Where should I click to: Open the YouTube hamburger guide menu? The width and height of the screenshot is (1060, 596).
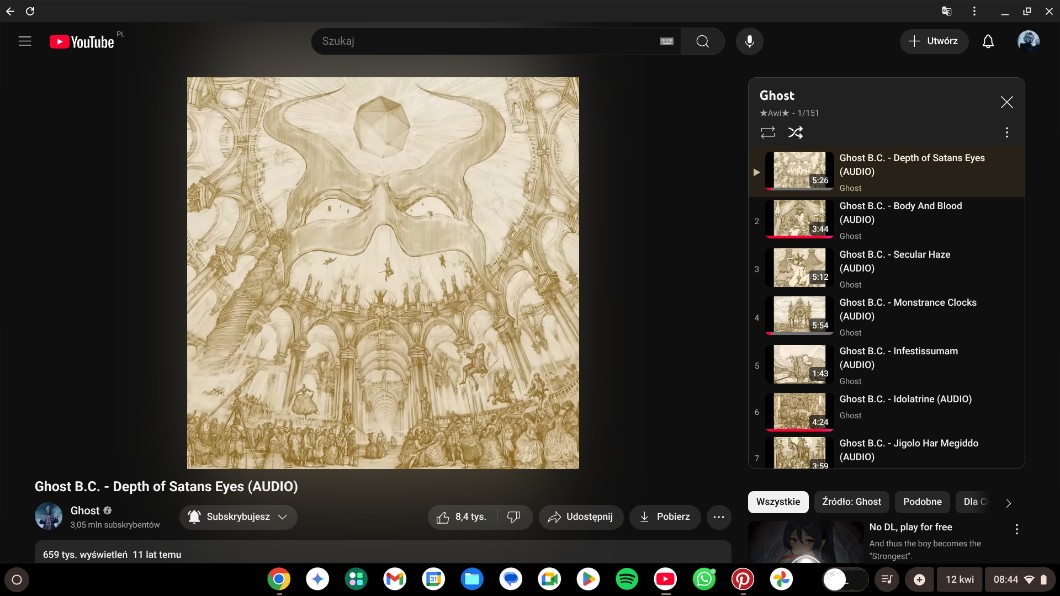(25, 41)
